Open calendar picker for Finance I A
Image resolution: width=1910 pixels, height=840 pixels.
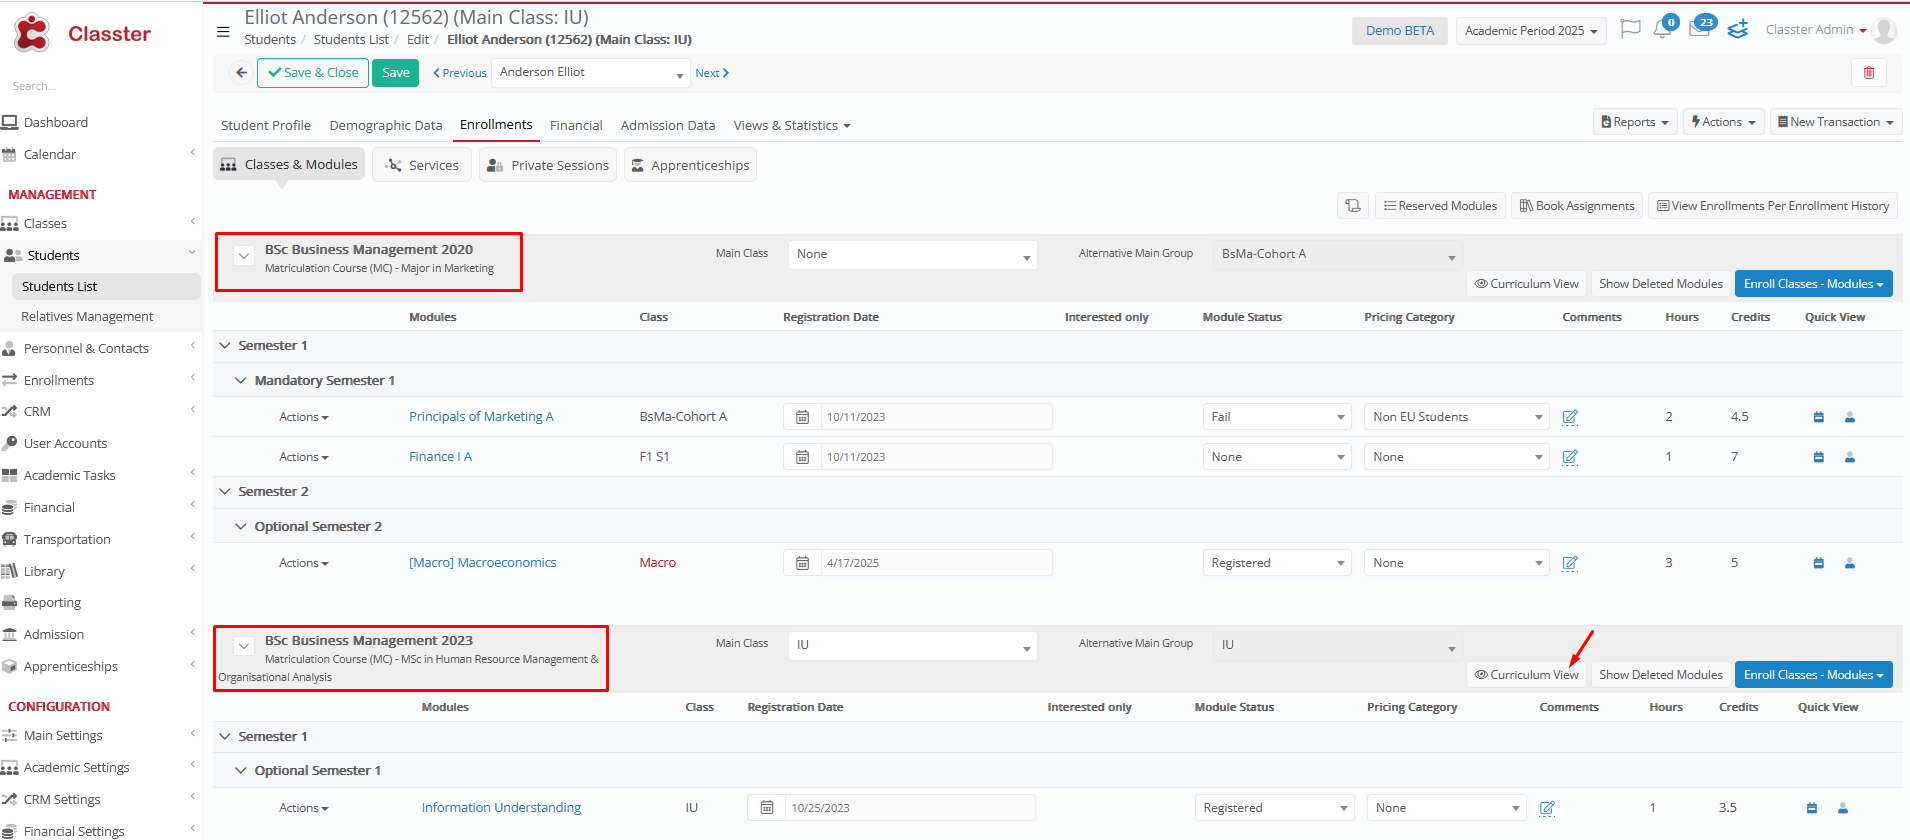tap(802, 457)
